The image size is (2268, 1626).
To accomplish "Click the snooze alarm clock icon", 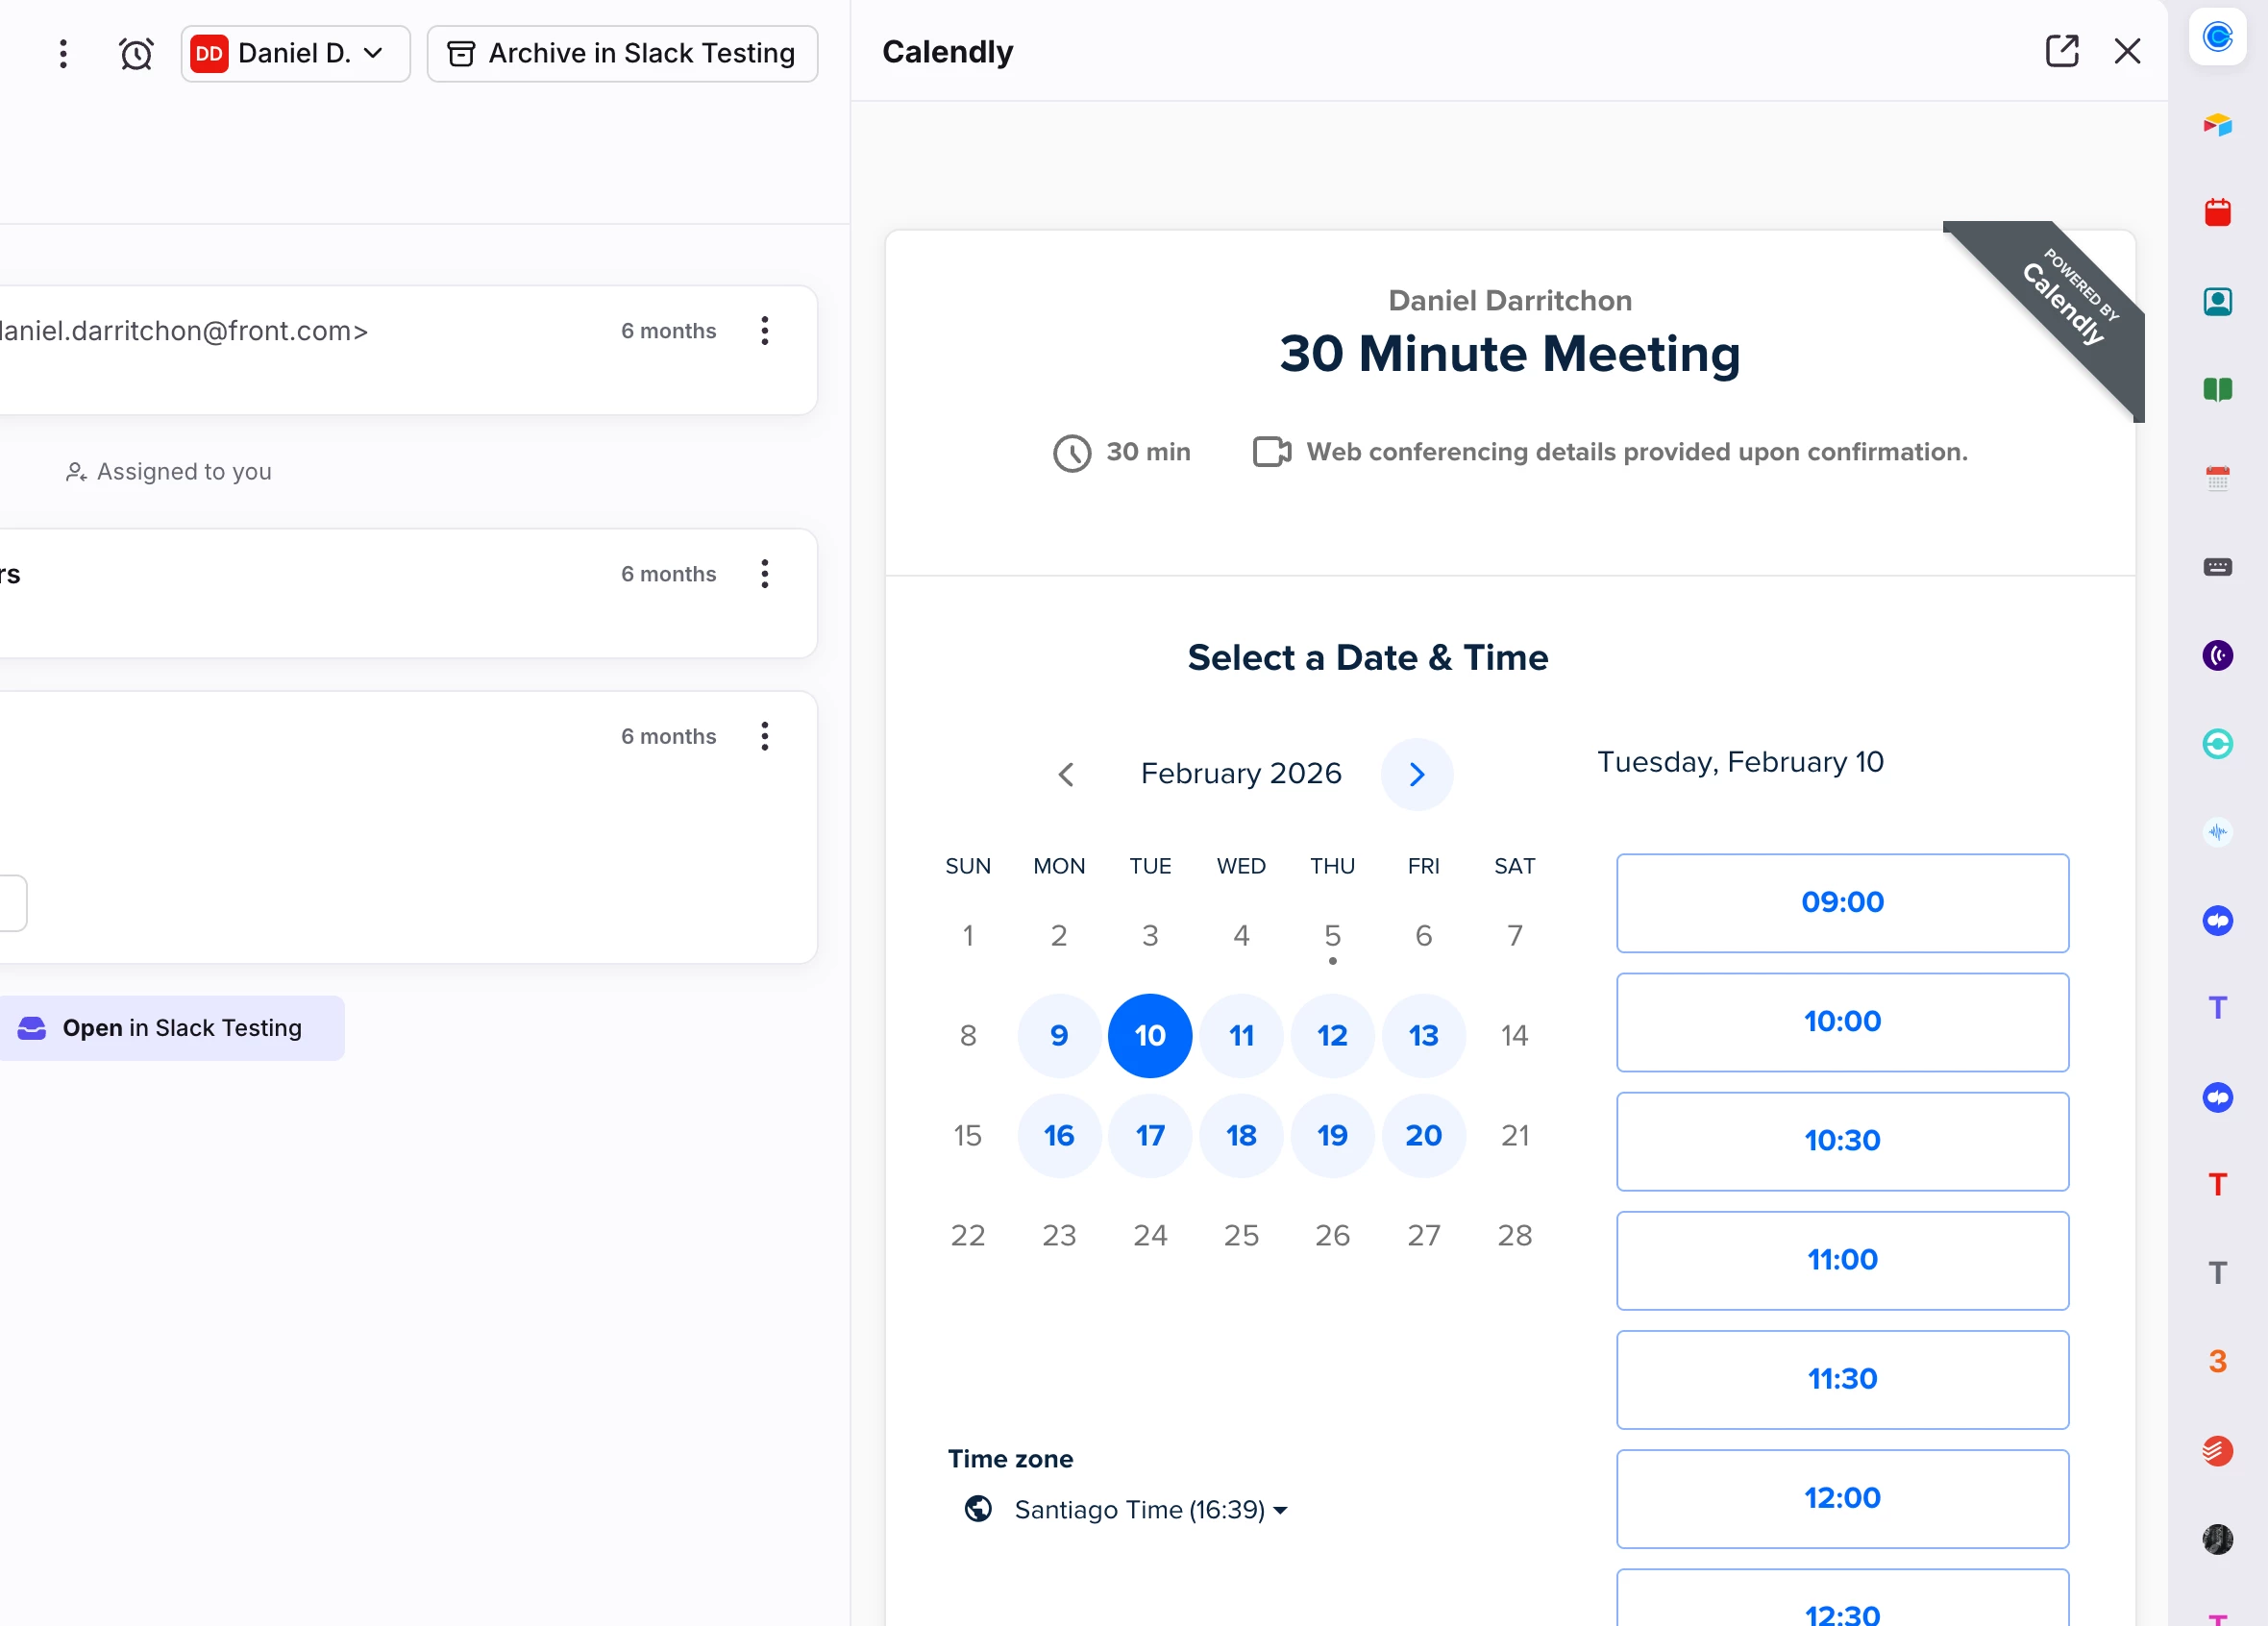I will click(x=136, y=53).
